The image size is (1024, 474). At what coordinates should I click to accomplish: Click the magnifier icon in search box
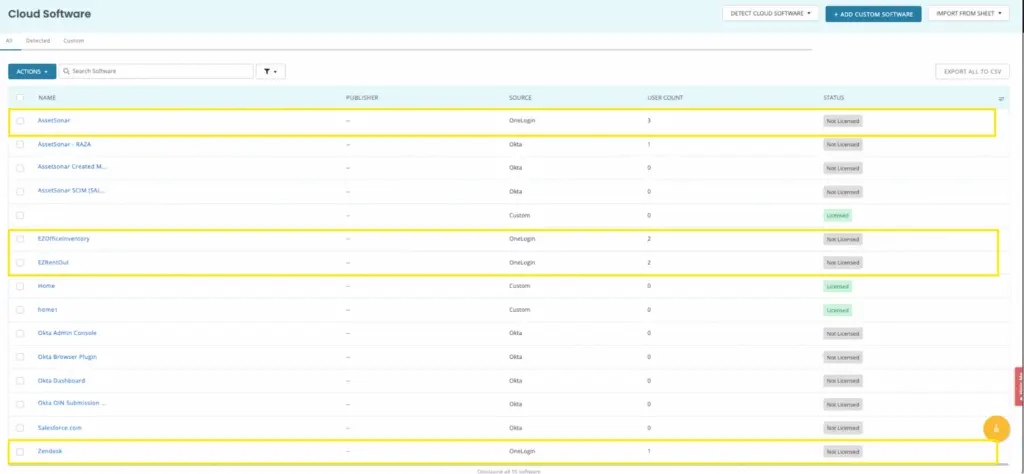pos(66,72)
